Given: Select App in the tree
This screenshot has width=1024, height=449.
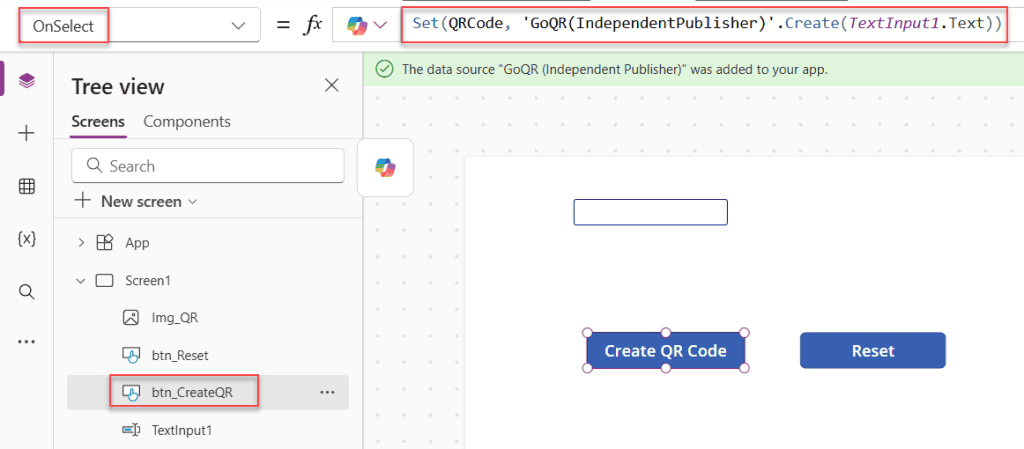Looking at the screenshot, I should point(137,243).
